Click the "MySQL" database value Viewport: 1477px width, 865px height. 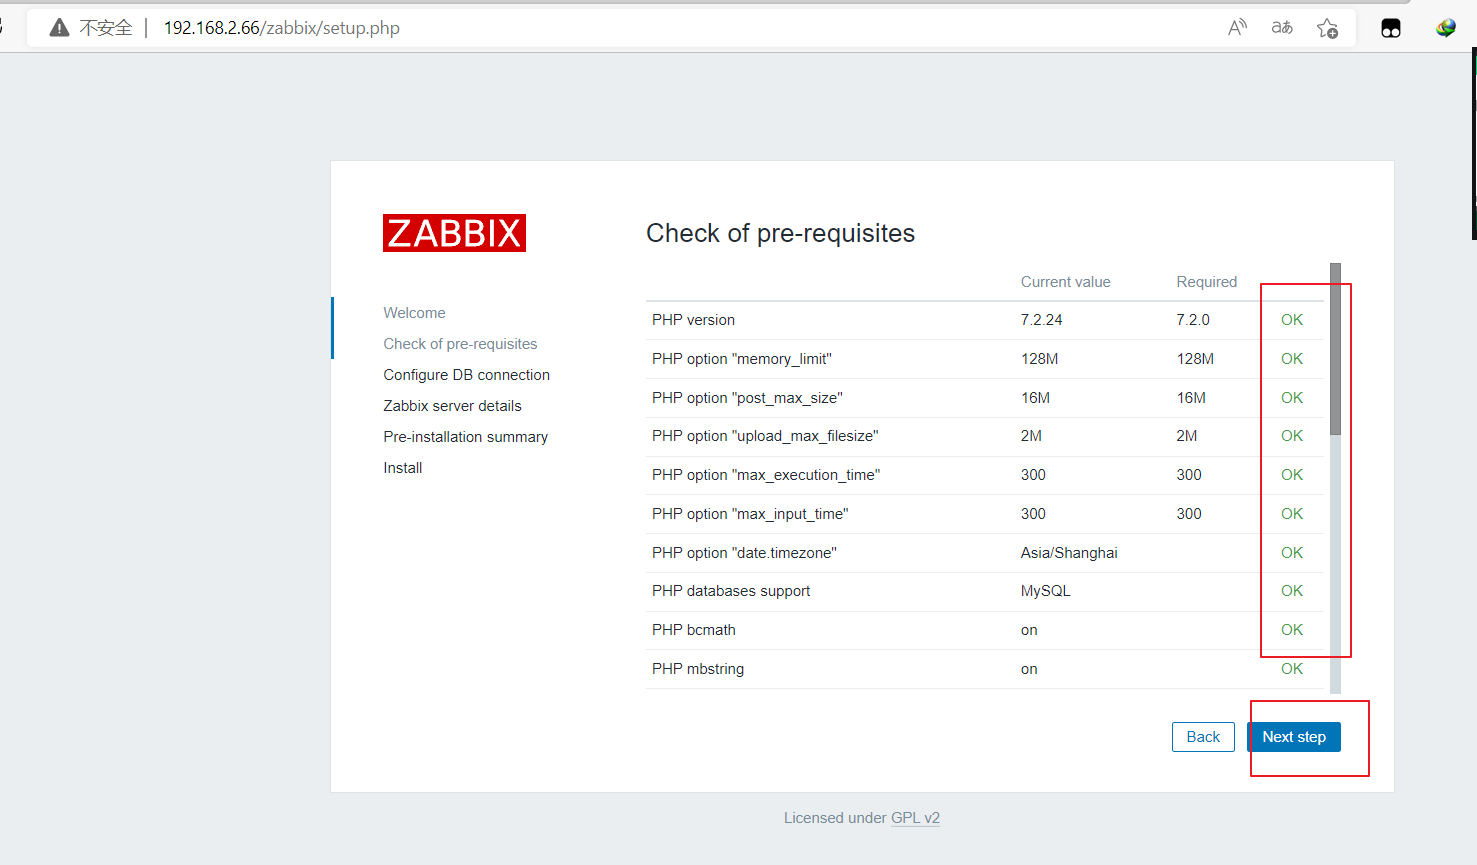pyautogui.click(x=1045, y=591)
